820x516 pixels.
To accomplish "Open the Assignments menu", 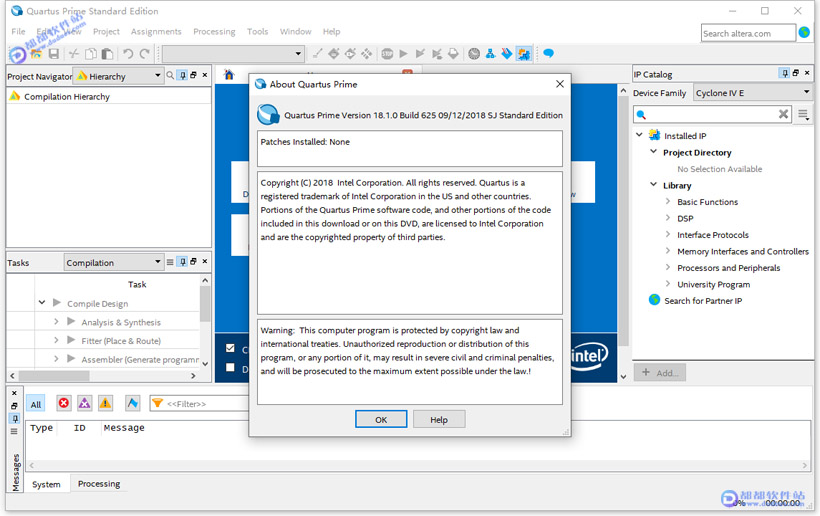I will (x=156, y=31).
